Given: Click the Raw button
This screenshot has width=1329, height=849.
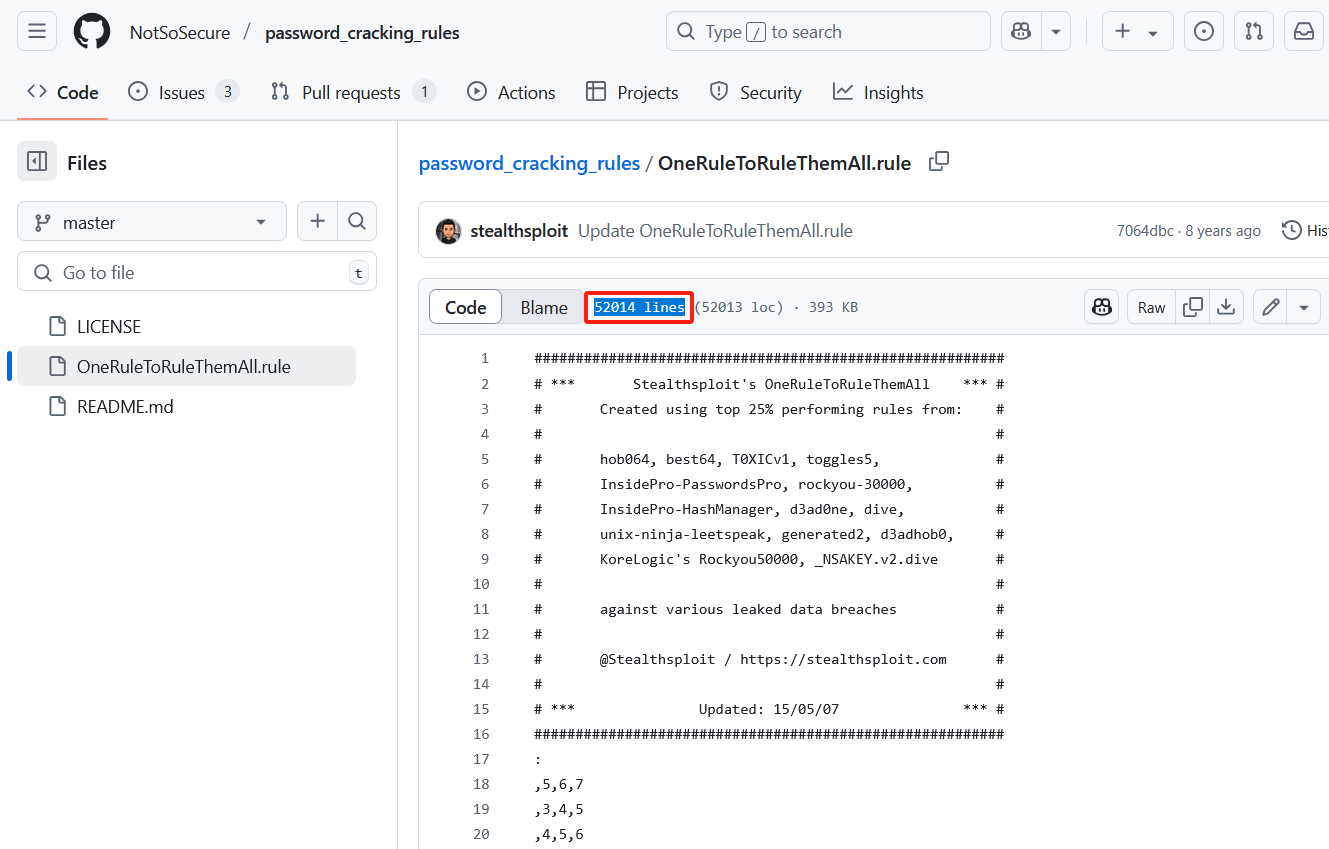Looking at the screenshot, I should pos(1151,307).
